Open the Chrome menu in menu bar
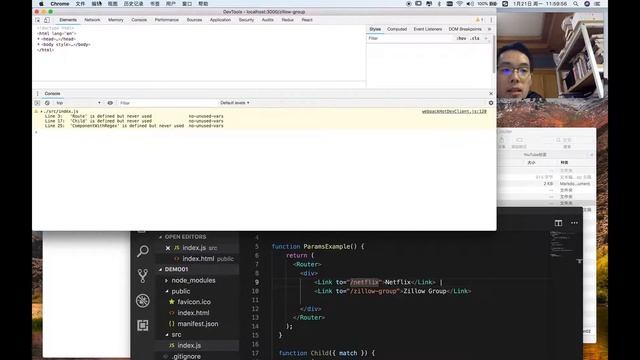The height and width of the screenshot is (360, 640). click(x=60, y=4)
